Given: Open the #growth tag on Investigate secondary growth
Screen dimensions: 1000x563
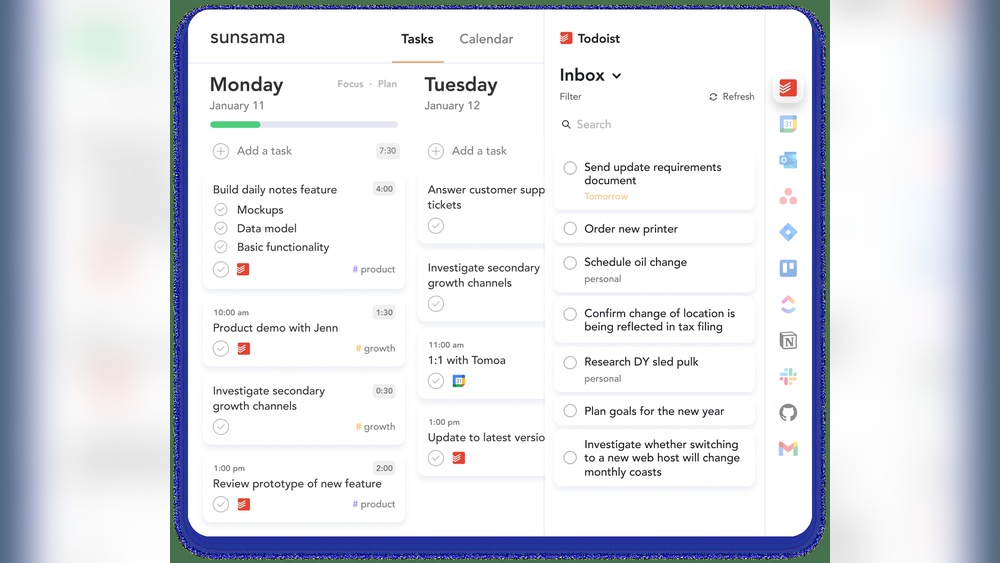Looking at the screenshot, I should click(376, 427).
